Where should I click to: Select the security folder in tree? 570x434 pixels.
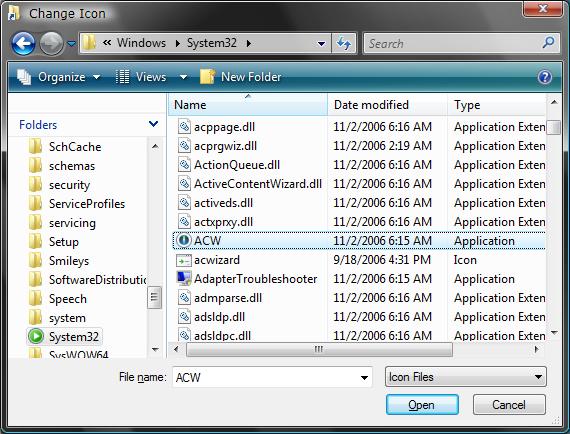coord(59,185)
